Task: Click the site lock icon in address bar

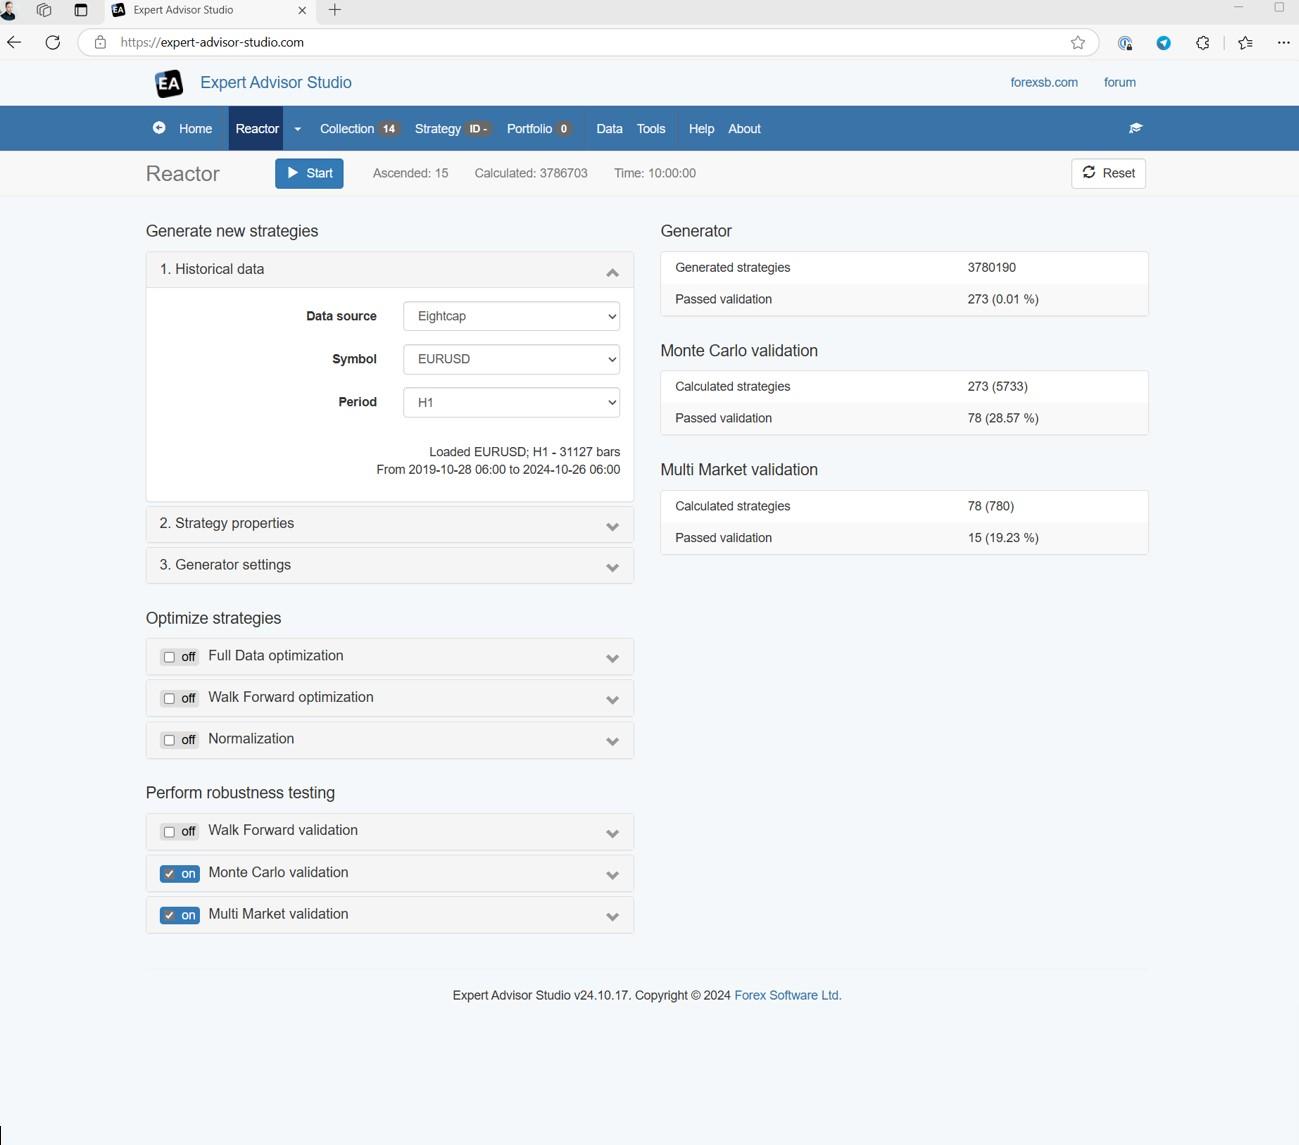Action: 100,42
